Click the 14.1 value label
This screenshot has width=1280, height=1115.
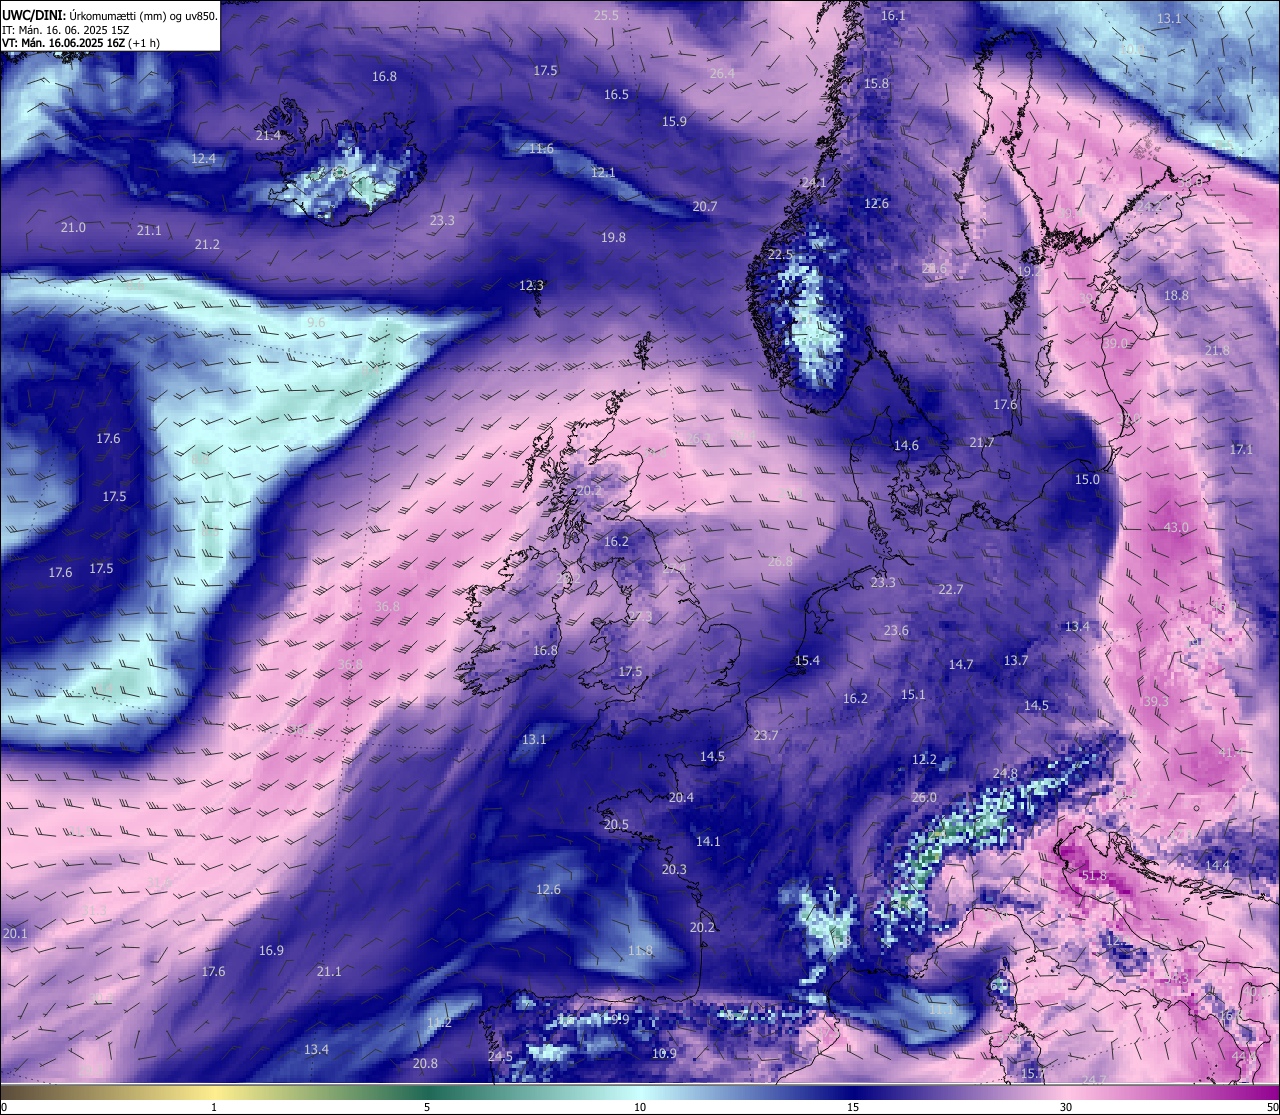coord(708,841)
